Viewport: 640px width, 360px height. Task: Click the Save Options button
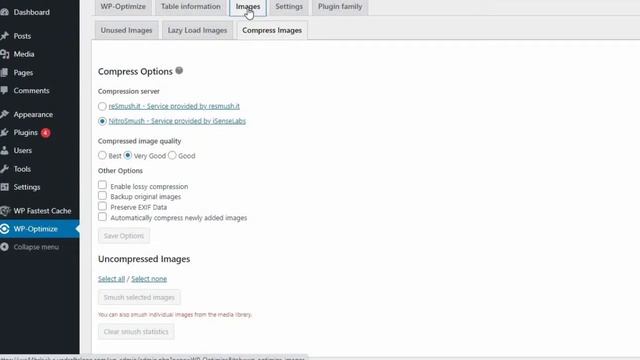[x=124, y=236]
